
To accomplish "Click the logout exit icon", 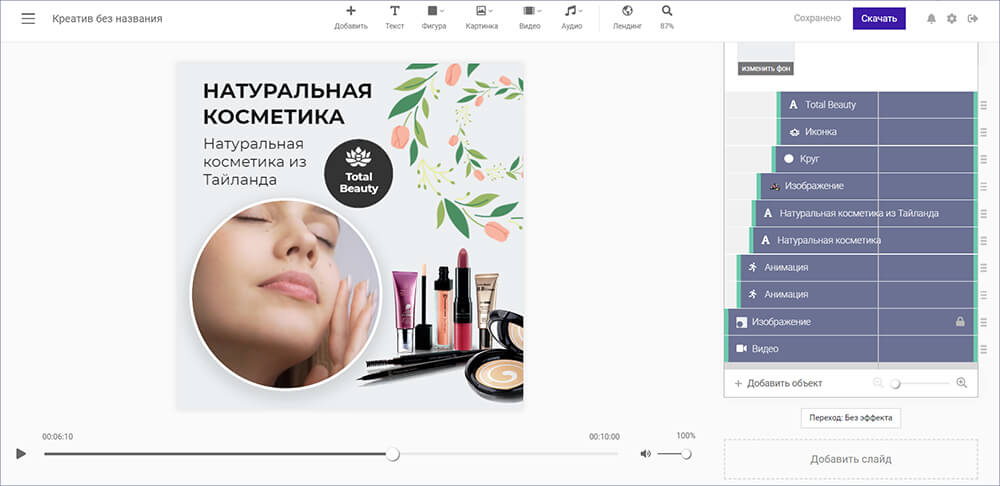I will coord(973,18).
